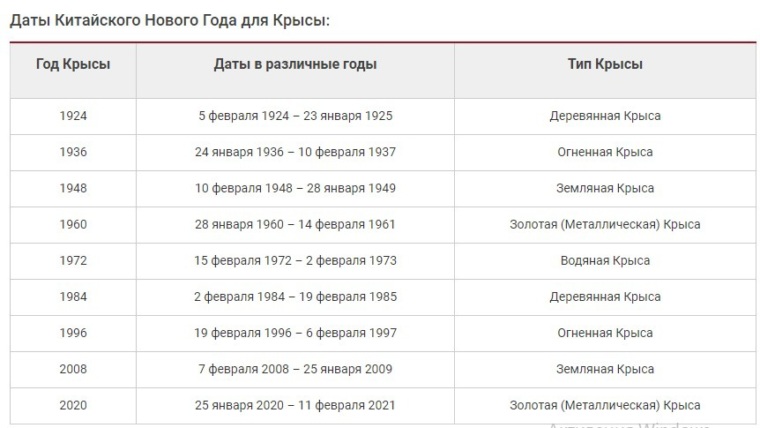Select the date range 25 января 2020
Image resolution: width=760 pixels, height=428 pixels.
point(295,405)
